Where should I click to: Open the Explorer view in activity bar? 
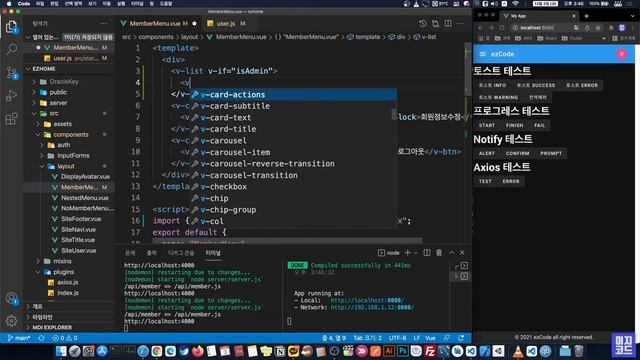point(11,27)
